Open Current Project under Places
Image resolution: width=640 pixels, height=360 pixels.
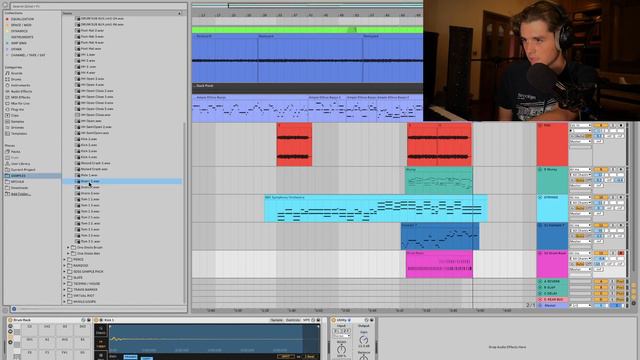pyautogui.click(x=22, y=169)
